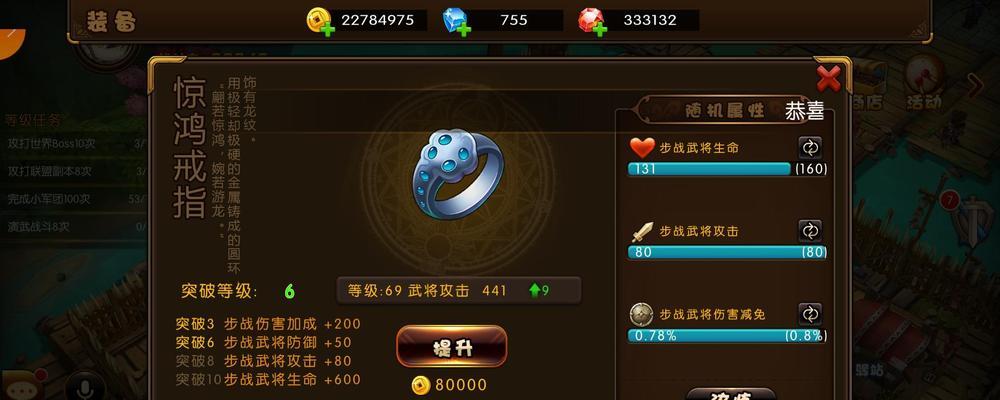Click the 提升 upgrade button

click(x=452, y=347)
